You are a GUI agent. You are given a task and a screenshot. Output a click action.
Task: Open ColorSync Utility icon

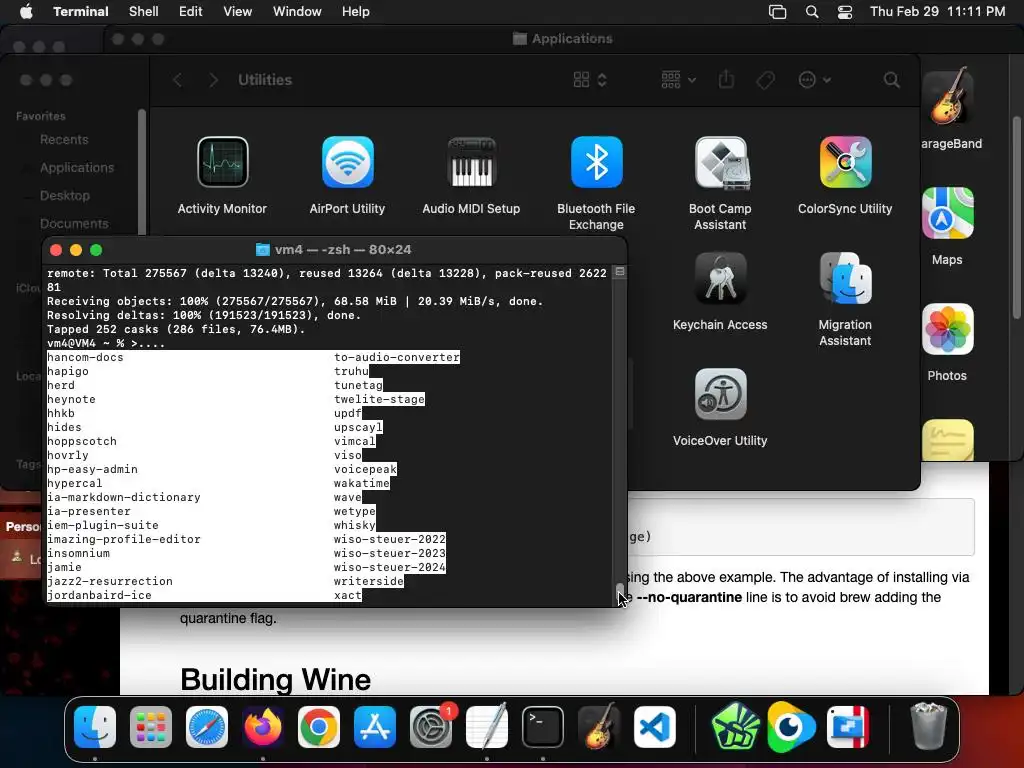(x=845, y=162)
